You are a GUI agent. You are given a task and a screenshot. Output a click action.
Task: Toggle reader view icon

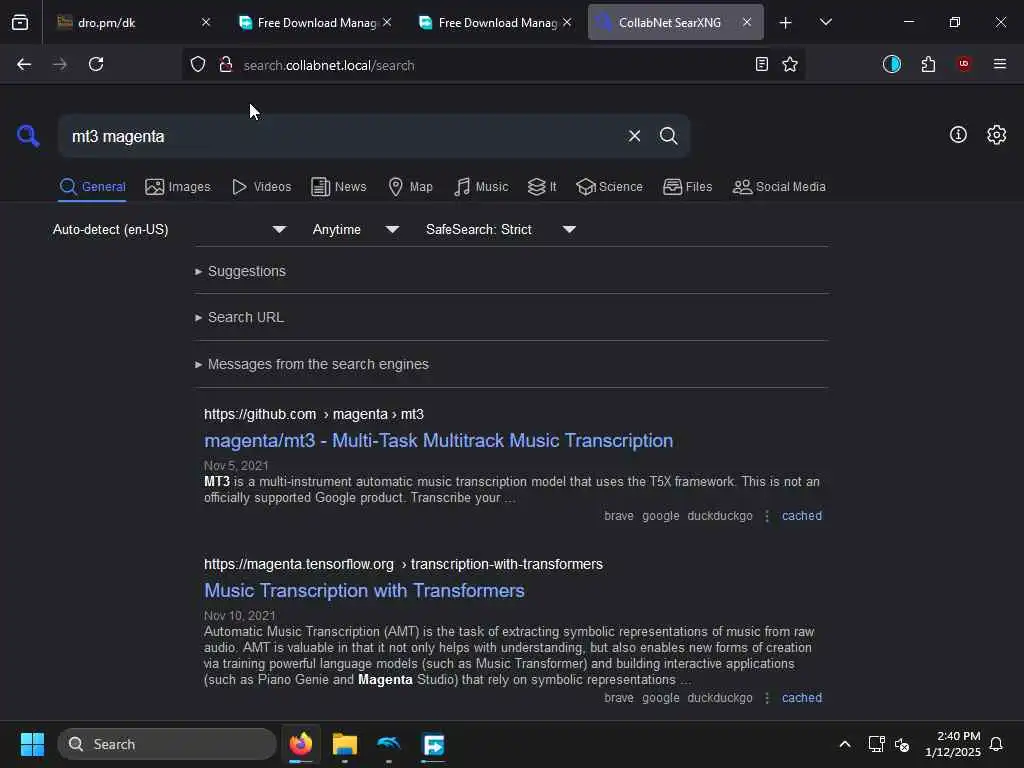coord(761,64)
